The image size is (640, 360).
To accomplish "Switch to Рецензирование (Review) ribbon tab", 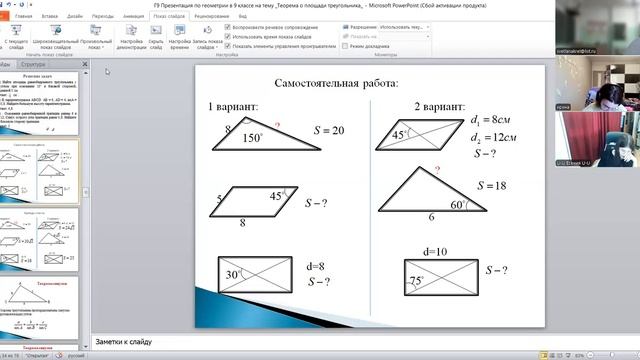I will point(211,16).
